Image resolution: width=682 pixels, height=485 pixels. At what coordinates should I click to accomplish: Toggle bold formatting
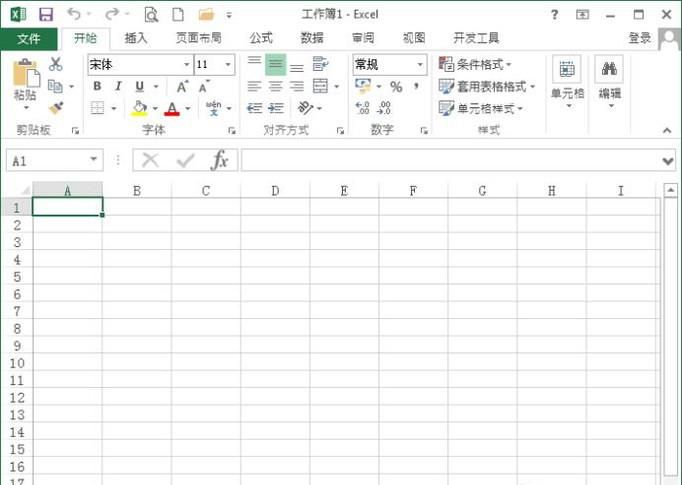point(97,86)
